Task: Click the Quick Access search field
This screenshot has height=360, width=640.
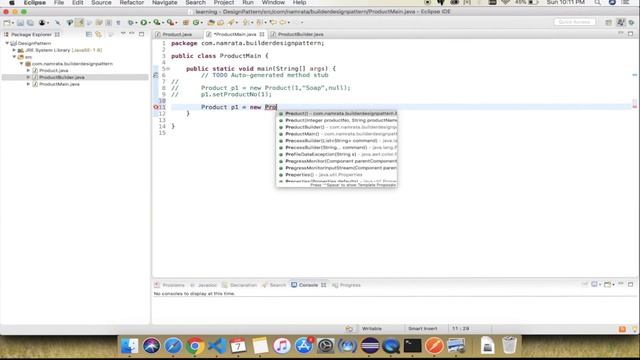Action: (574, 22)
